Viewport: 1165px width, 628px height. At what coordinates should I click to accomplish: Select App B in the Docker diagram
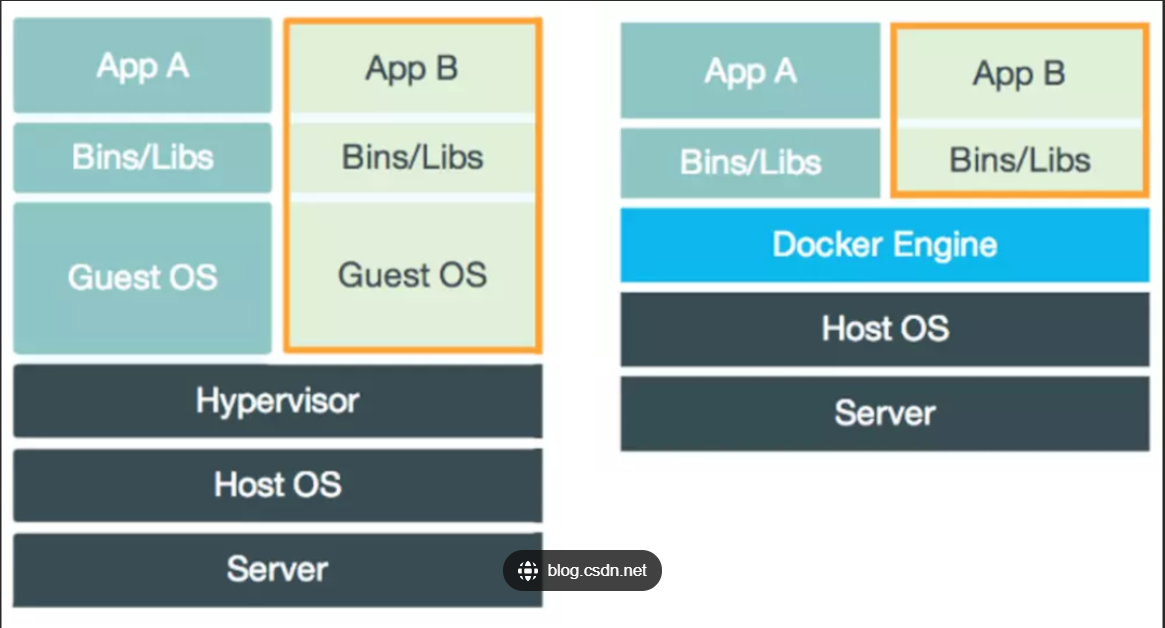tap(1019, 74)
